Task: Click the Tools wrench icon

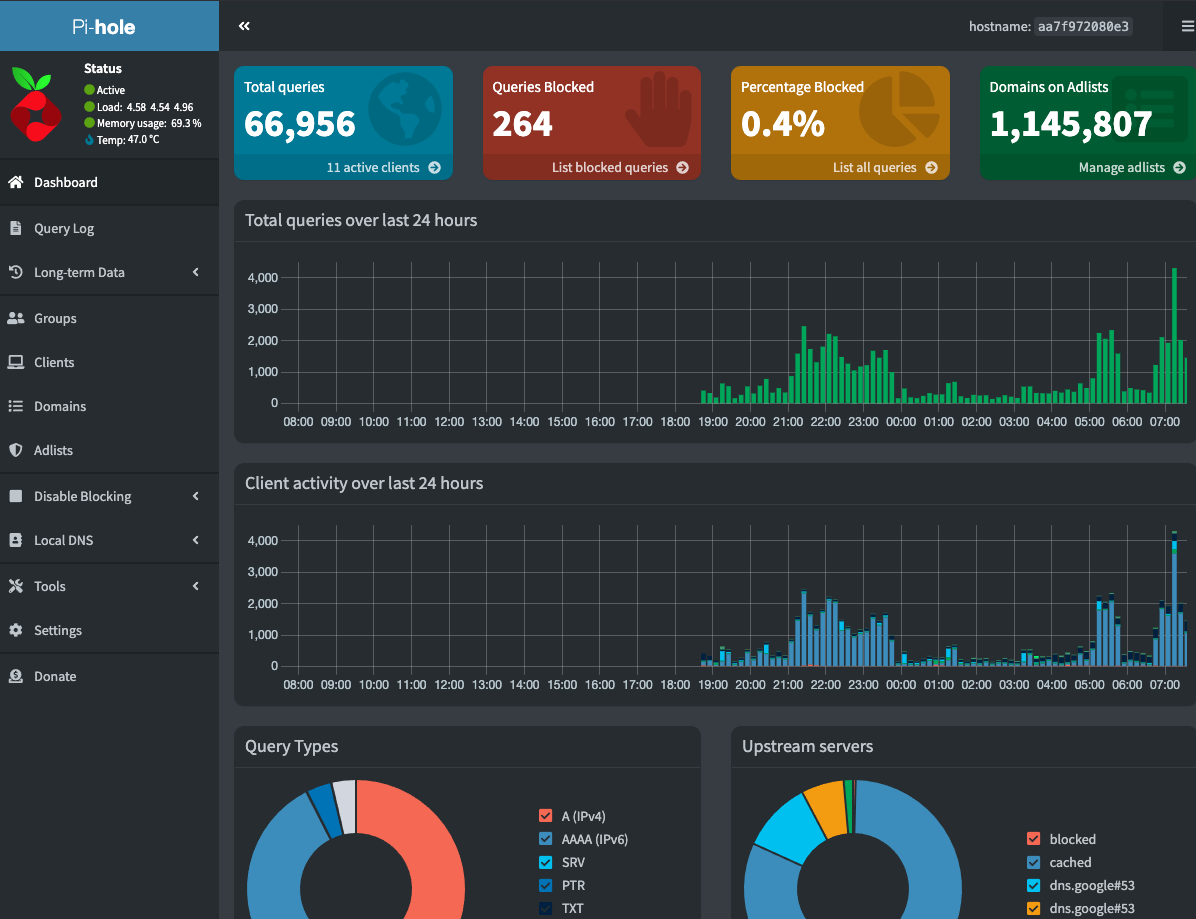Action: click(x=15, y=586)
